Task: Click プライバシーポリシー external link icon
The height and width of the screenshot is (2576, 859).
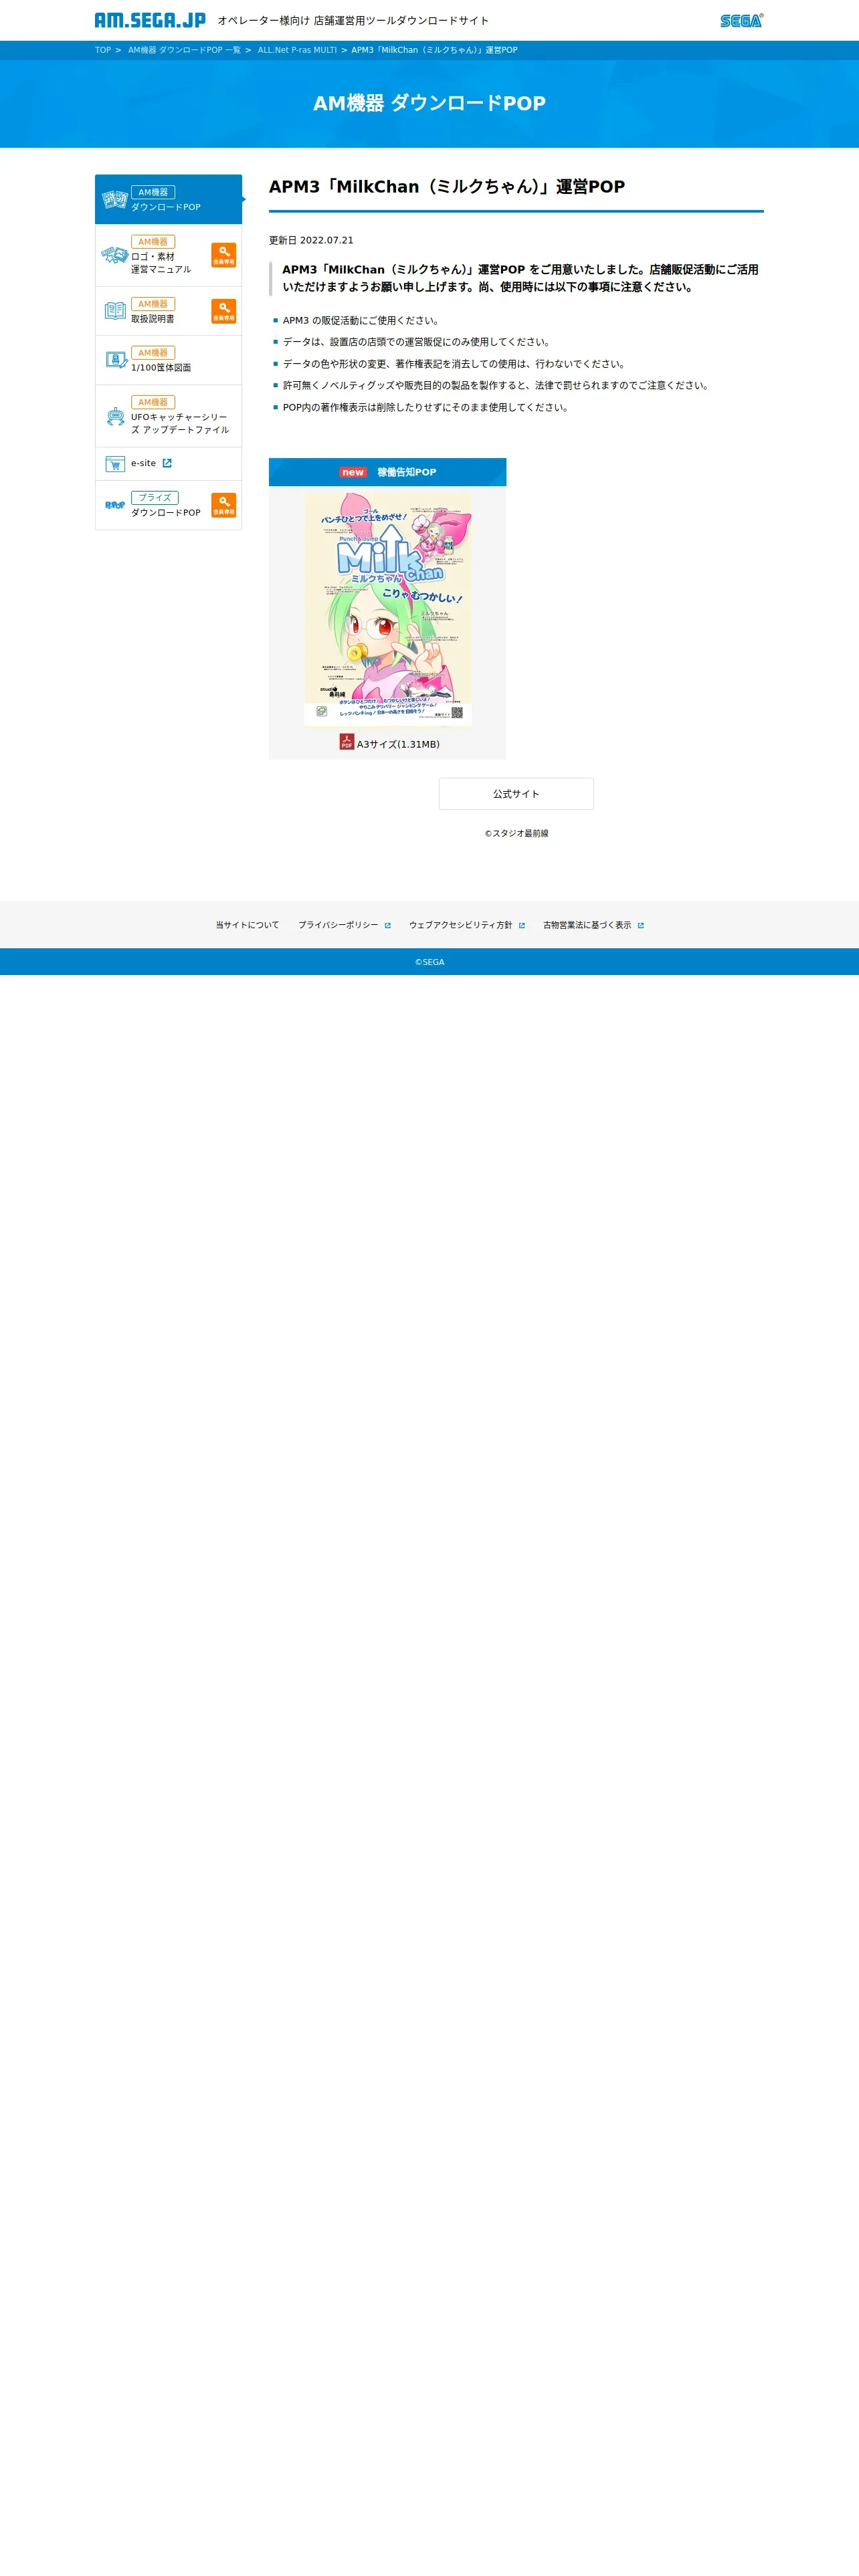Action: pos(387,926)
